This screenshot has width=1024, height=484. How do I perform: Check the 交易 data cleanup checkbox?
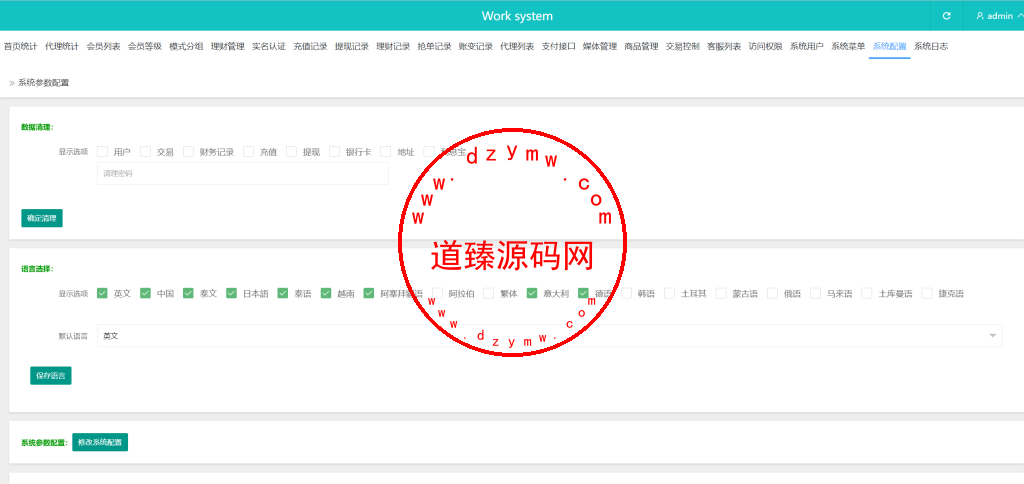(145, 152)
